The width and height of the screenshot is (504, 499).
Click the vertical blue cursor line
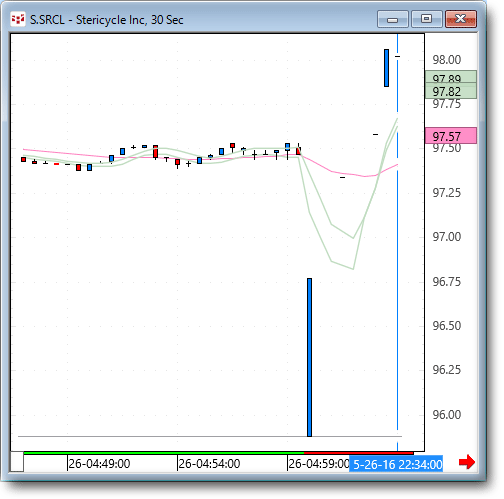(397, 243)
